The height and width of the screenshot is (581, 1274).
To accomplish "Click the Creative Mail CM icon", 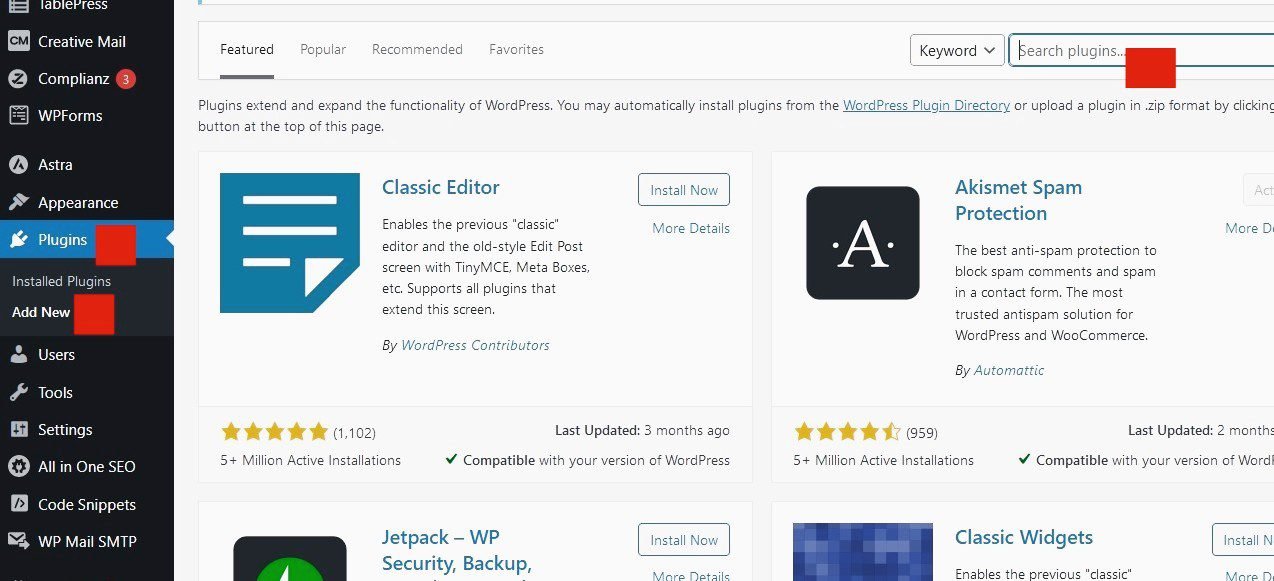I will (18, 42).
